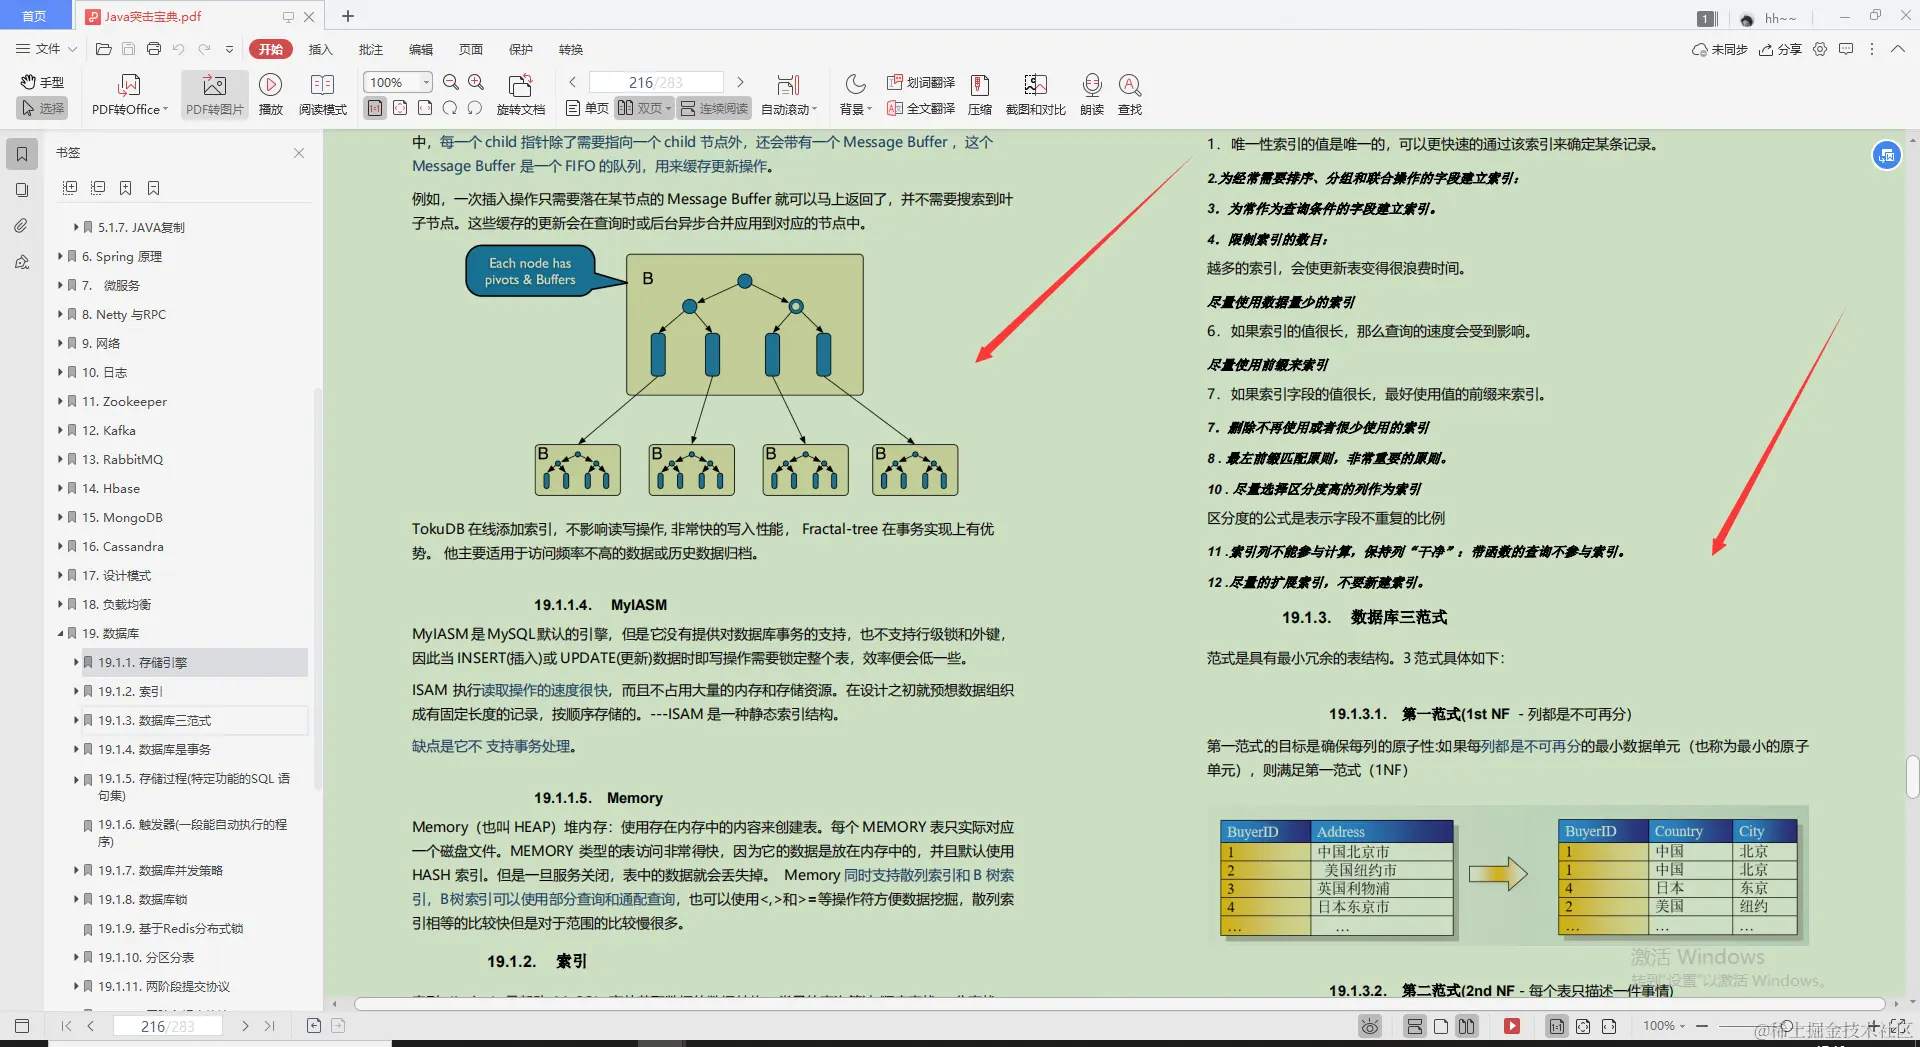
Task: Toggle 连续阅读 continuous reading mode
Action: 713,108
